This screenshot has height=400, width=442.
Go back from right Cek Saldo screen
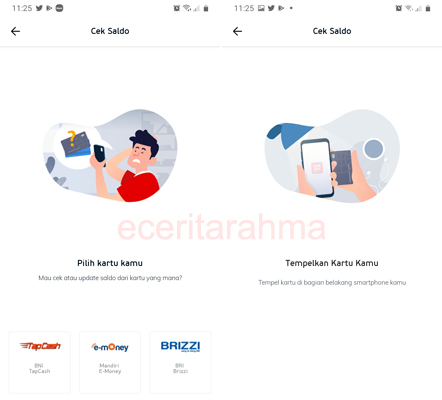[237, 31]
